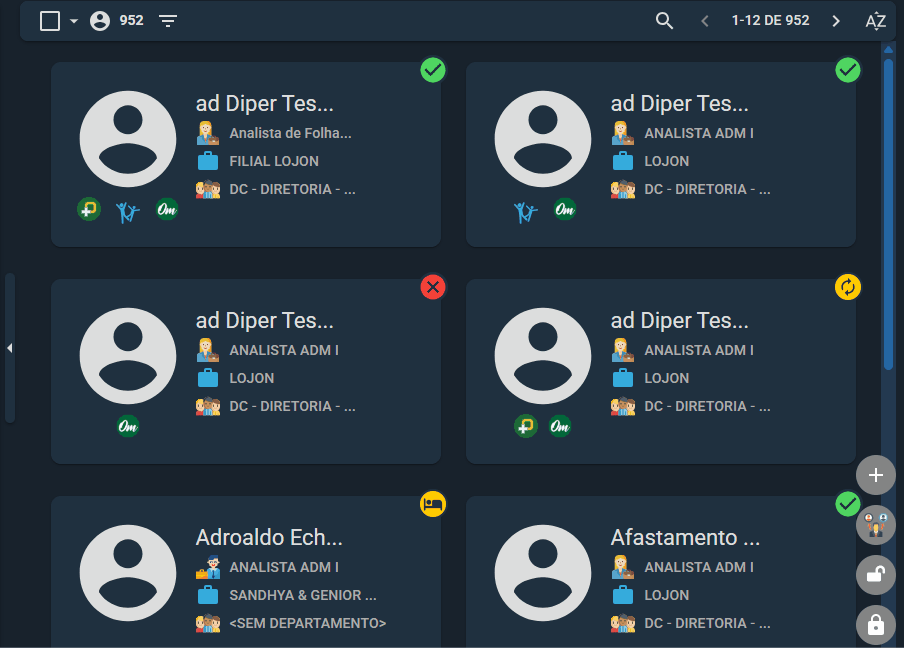Open the search magnifier icon
This screenshot has width=904, height=648.
664,21
